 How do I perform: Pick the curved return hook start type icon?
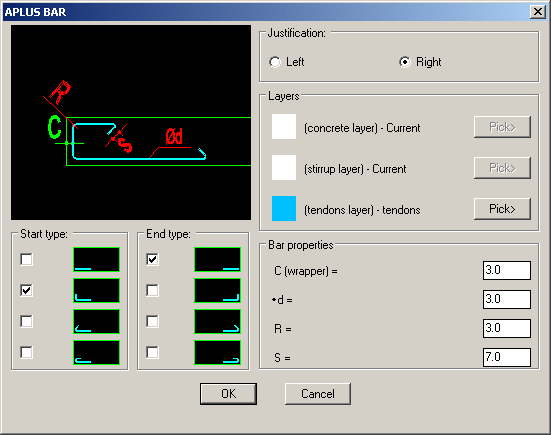click(96, 352)
